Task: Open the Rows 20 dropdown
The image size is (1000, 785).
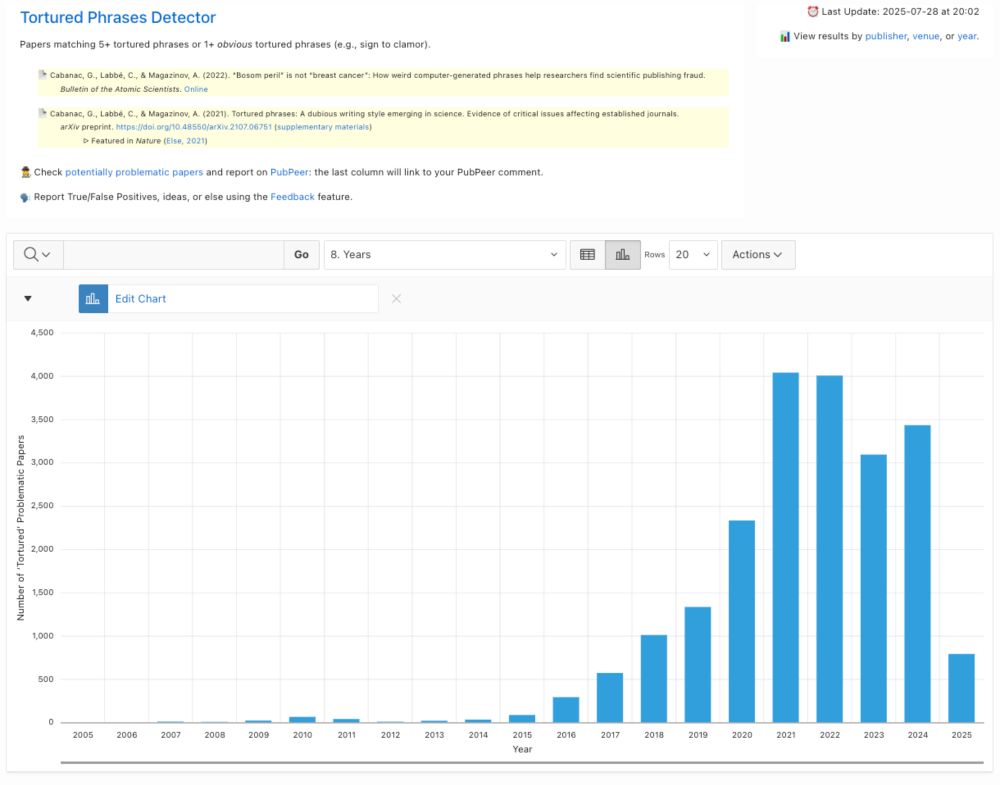Action: click(x=693, y=254)
